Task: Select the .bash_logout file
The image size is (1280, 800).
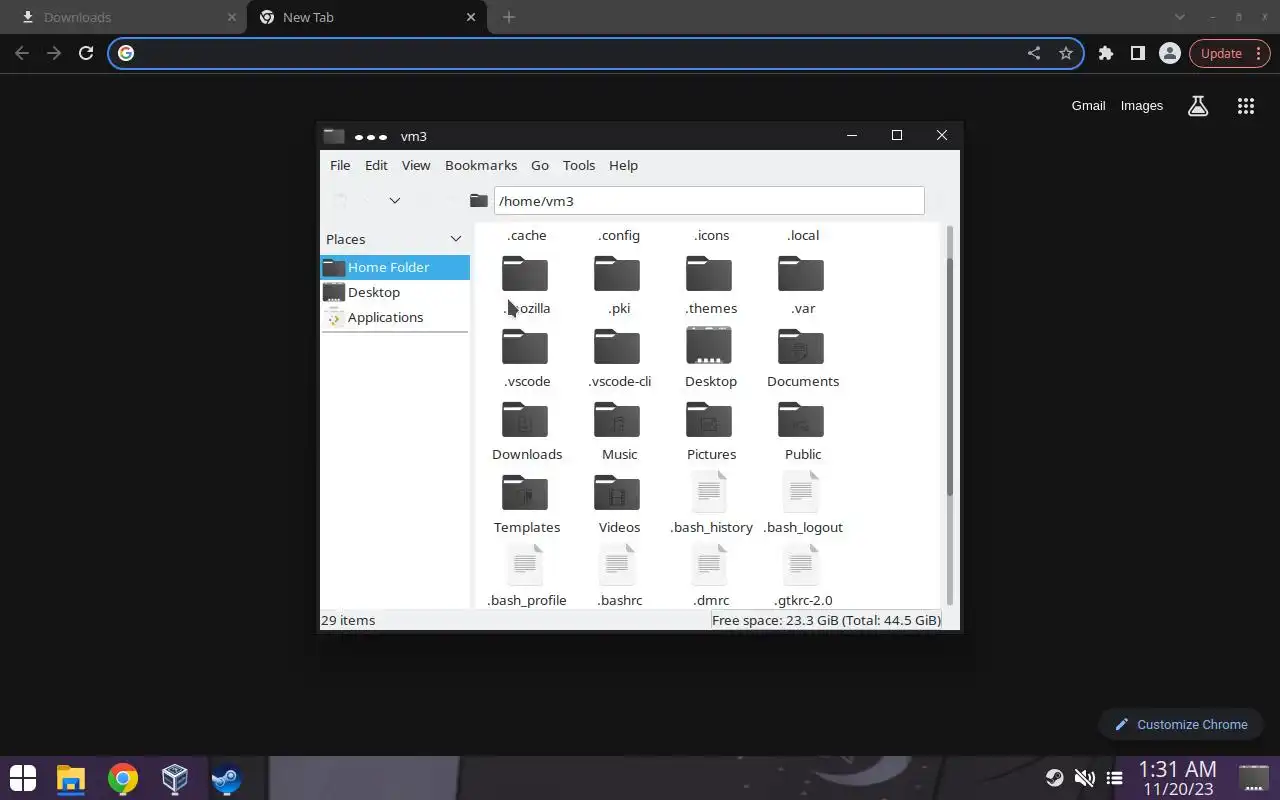Action: [x=801, y=492]
